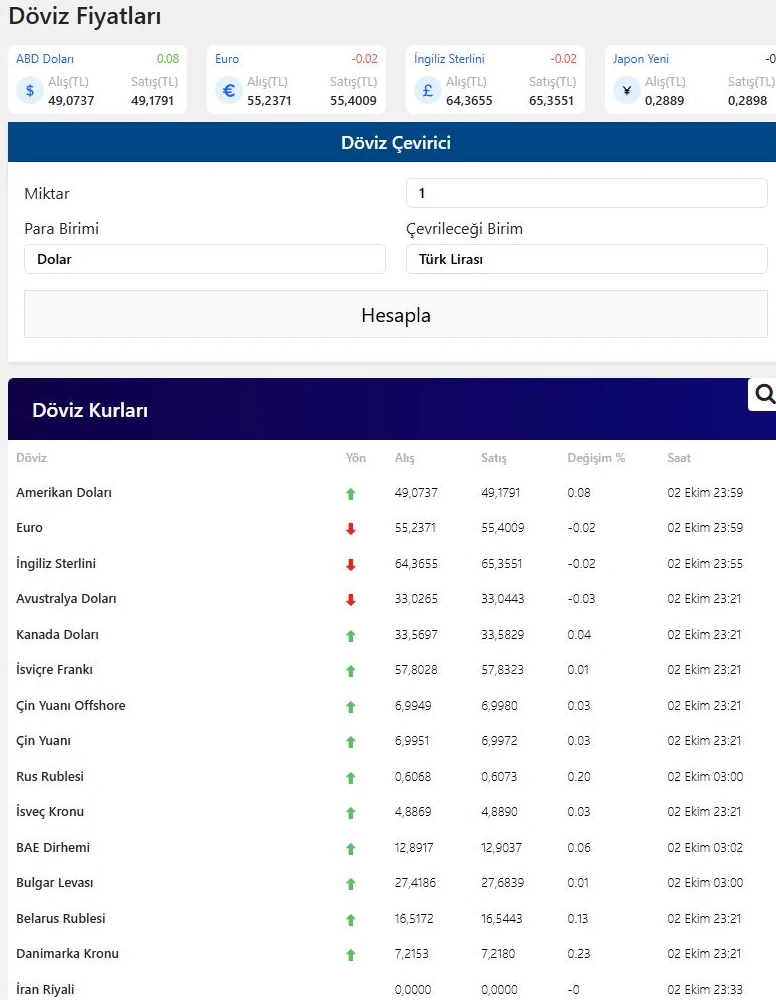Image resolution: width=776 pixels, height=1000 pixels.
Task: Click the pound icon in İngiliz Sterlini card
Action: pos(428,91)
